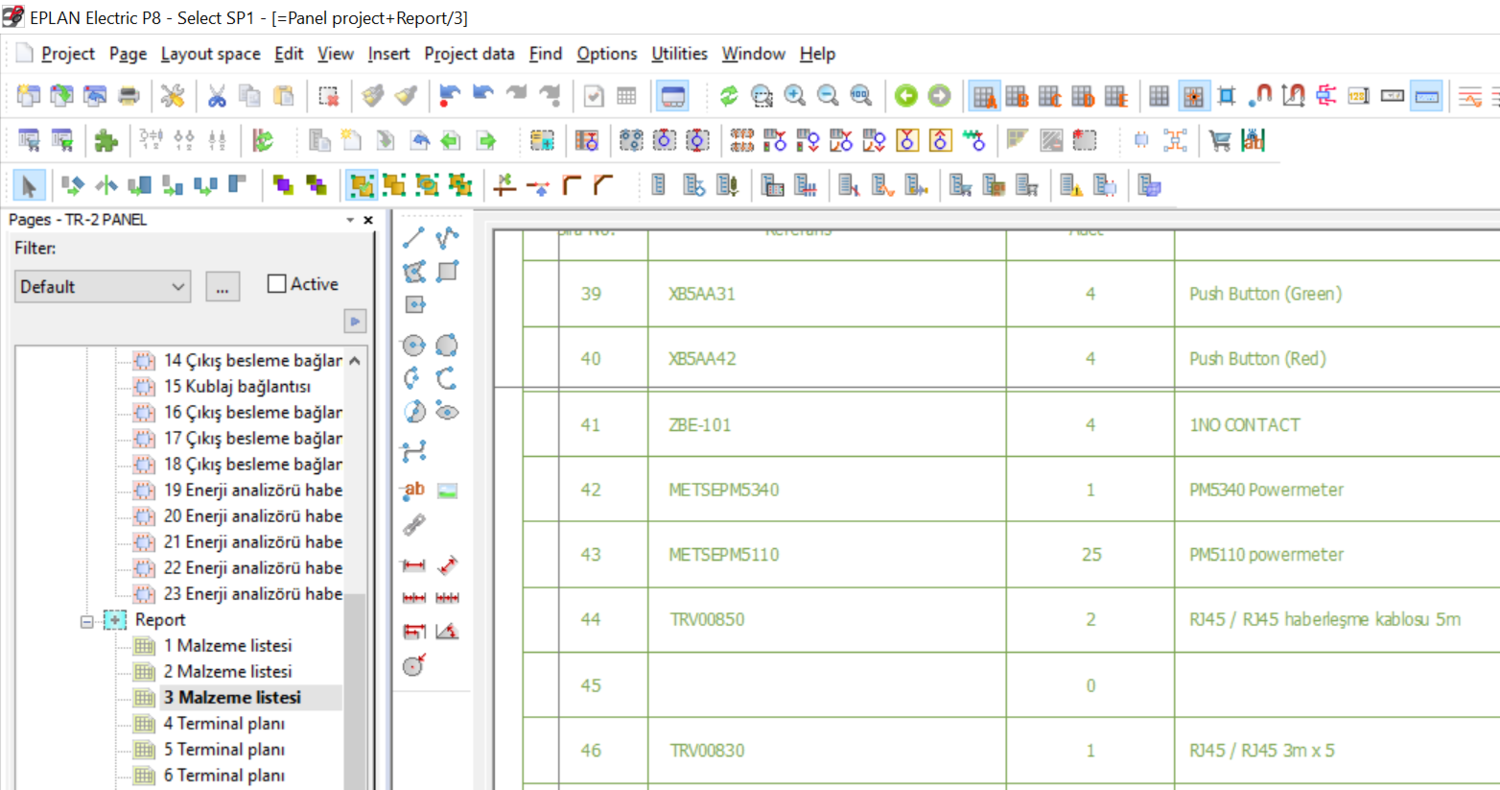Image resolution: width=1500 pixels, height=790 pixels.
Task: Toggle Grid D snap setting
Action: click(1084, 96)
